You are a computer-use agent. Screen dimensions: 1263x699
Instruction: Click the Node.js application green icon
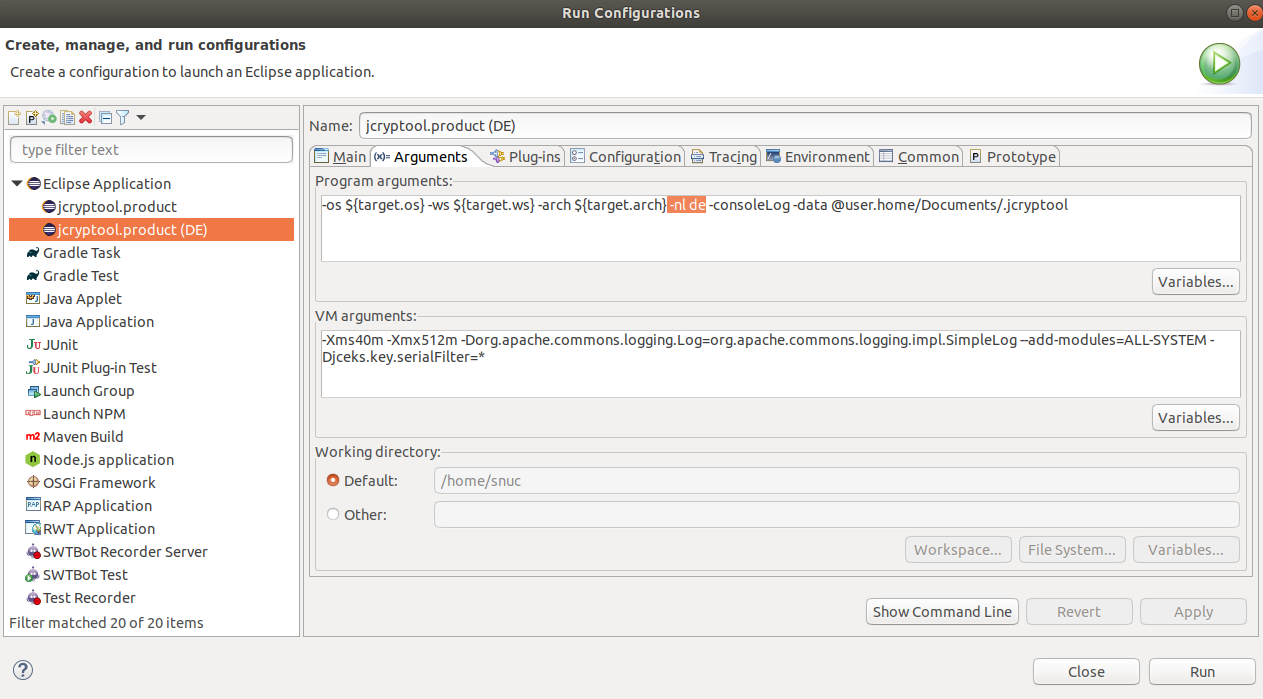pos(33,460)
